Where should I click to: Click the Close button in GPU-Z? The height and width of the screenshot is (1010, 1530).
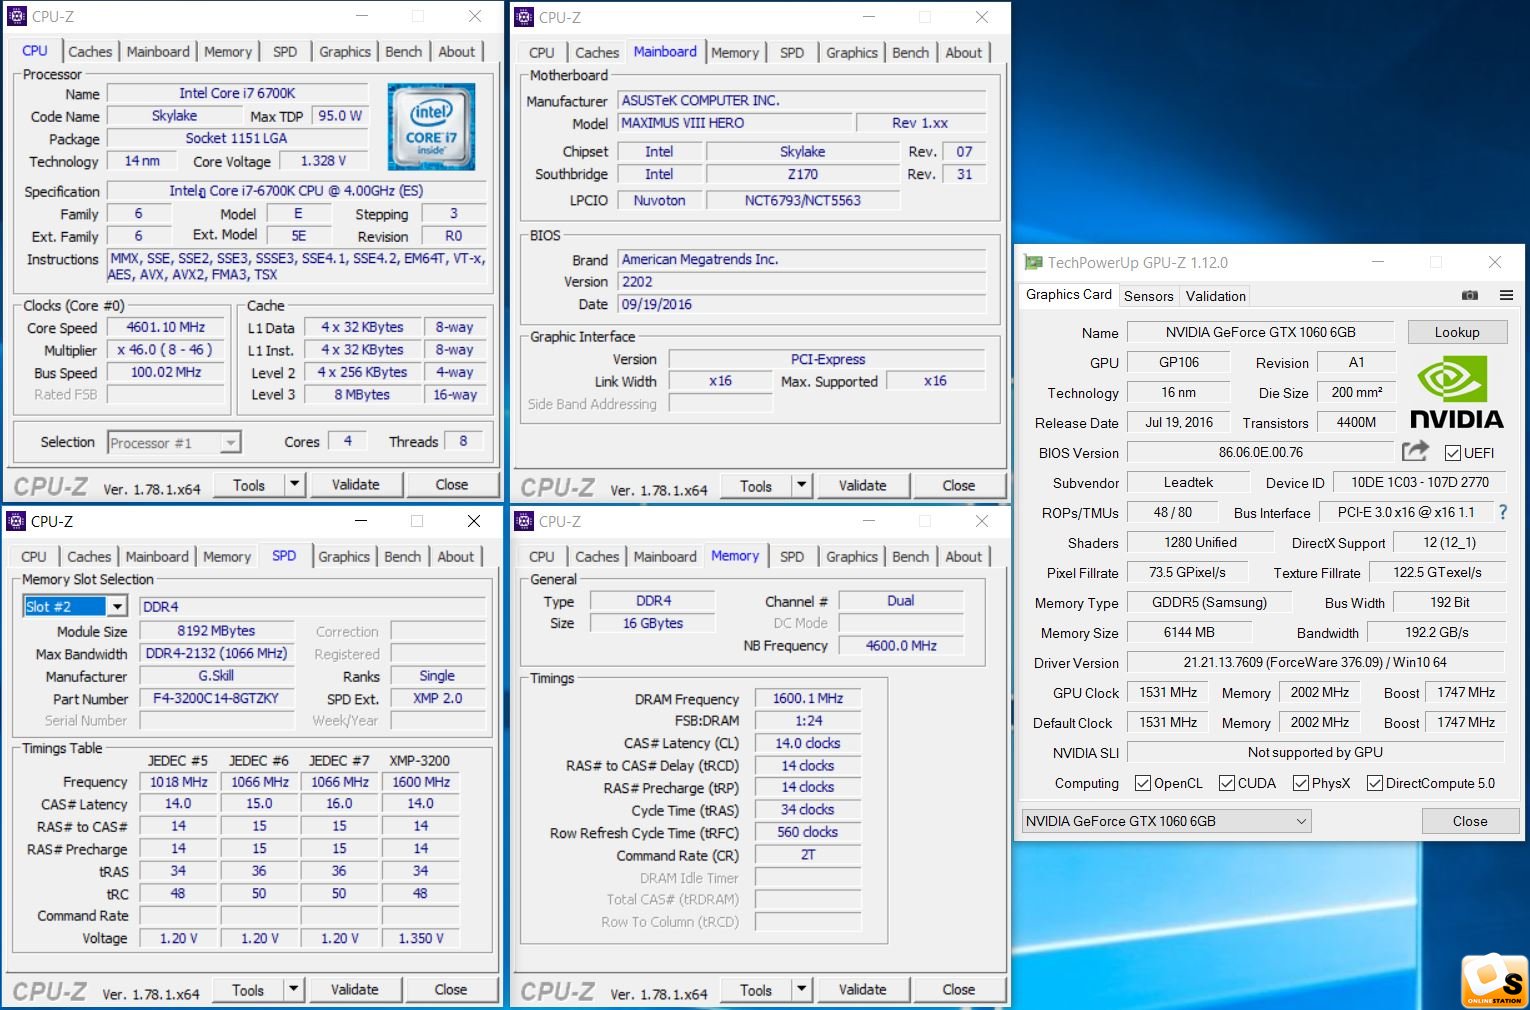click(x=1470, y=821)
